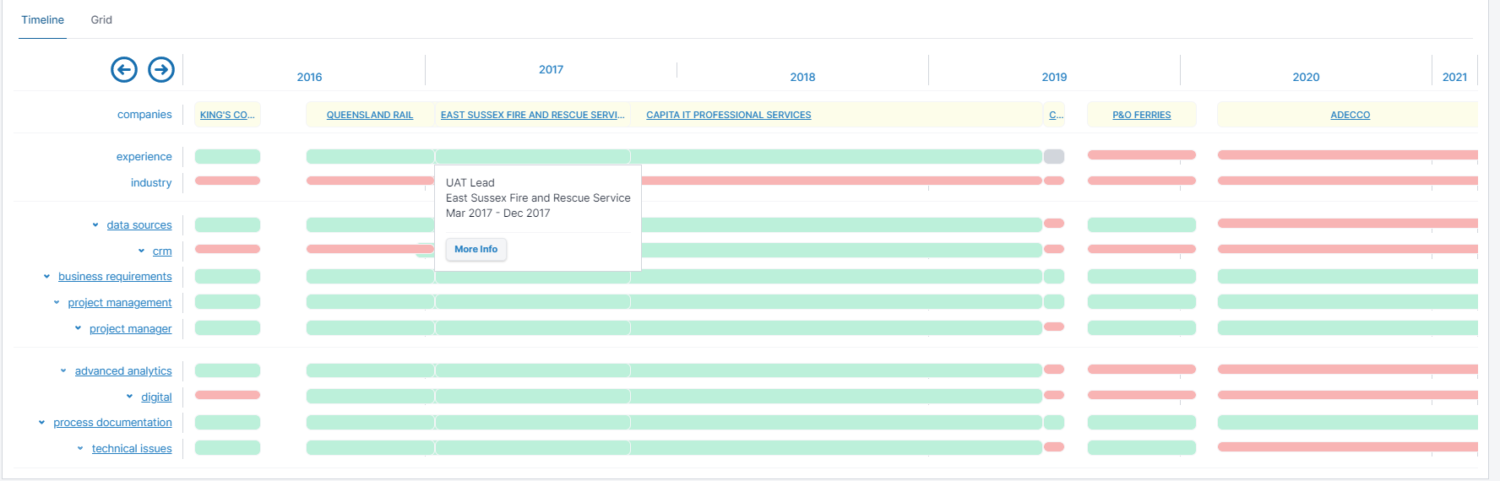Click industry bar under King's Co
The image size is (1500, 481).
click(x=227, y=181)
